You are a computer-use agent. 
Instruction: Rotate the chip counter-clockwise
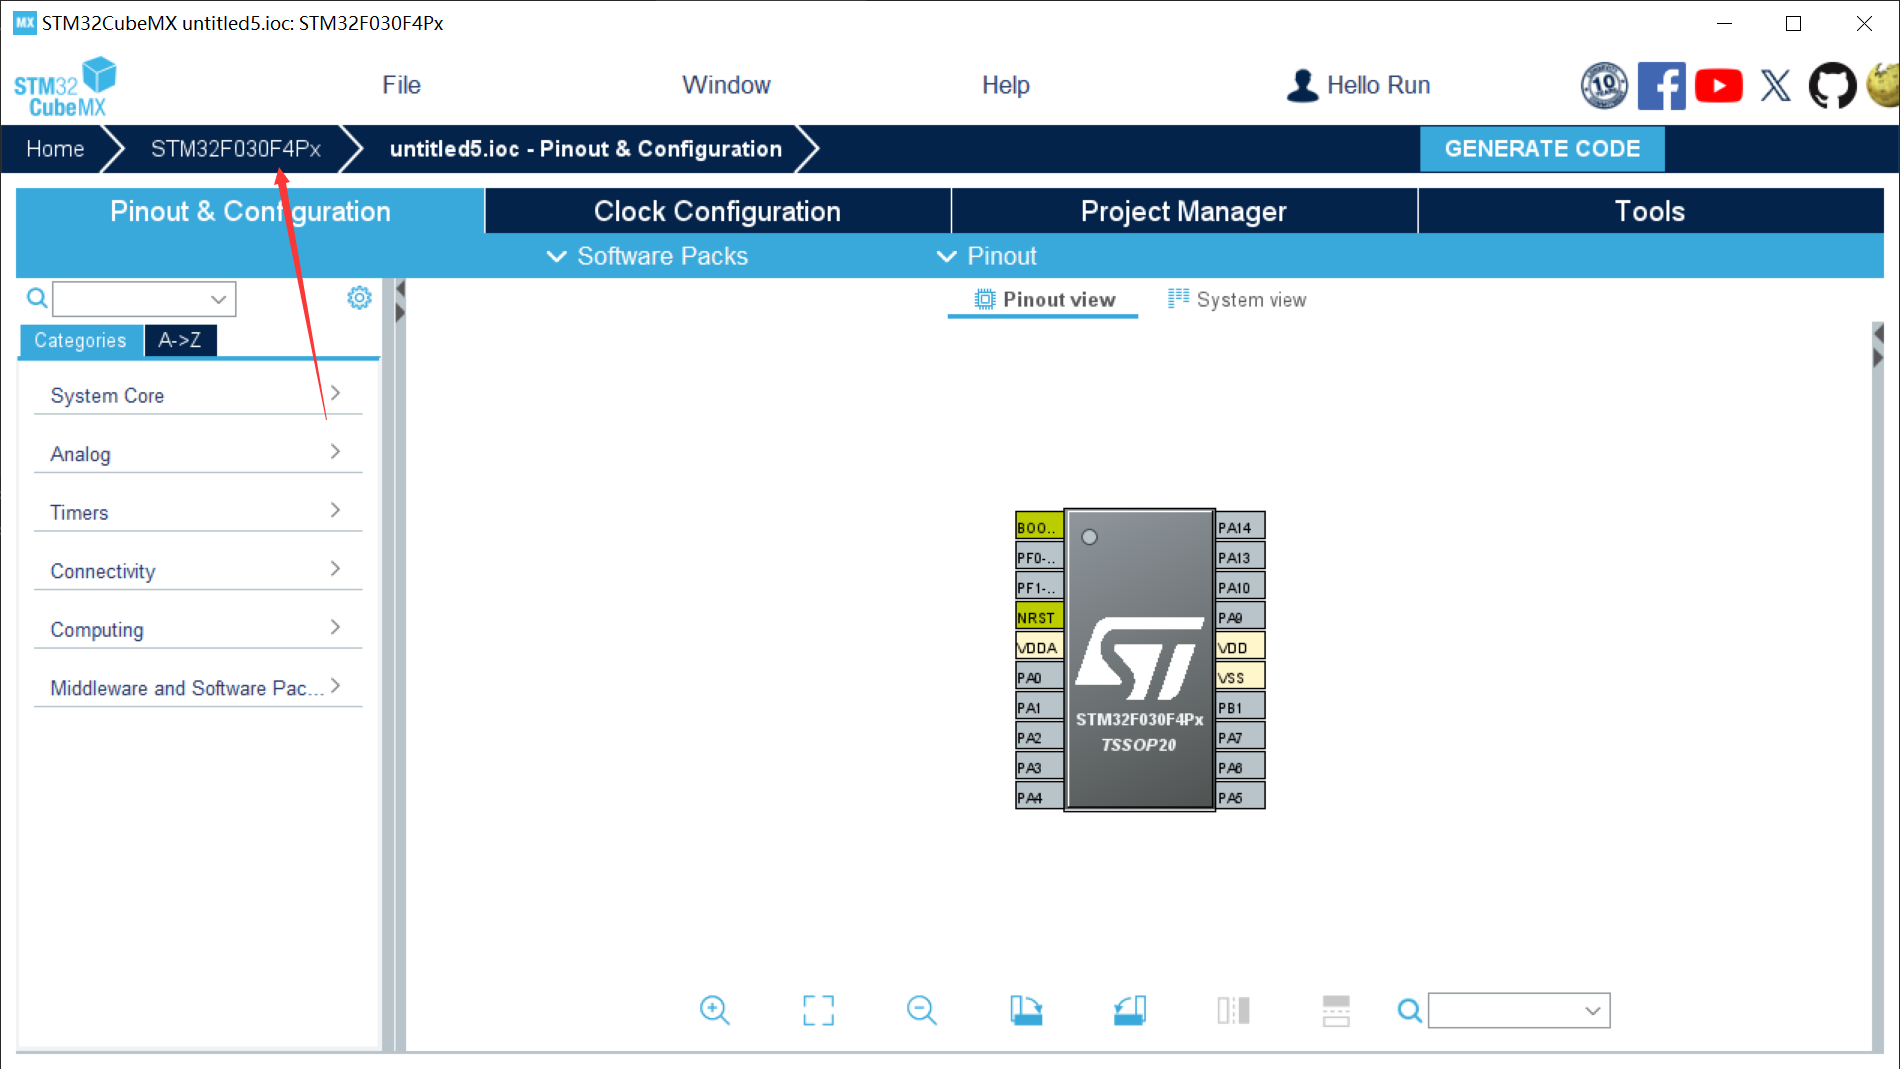[x=1130, y=1010]
